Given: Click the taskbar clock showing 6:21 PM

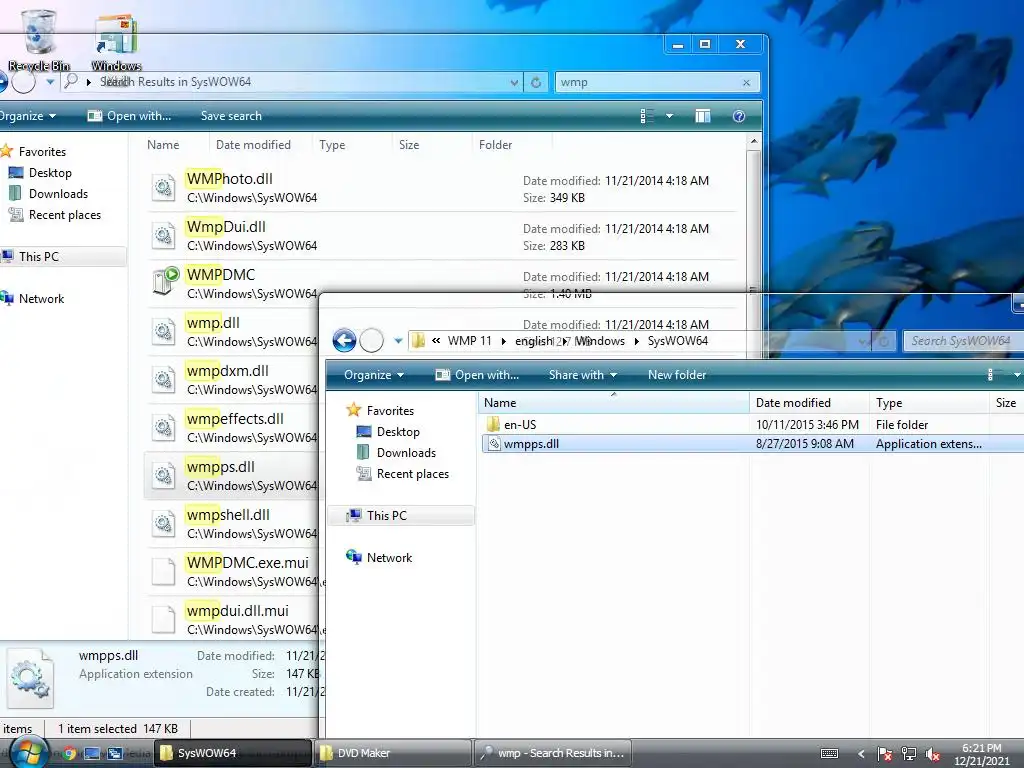Looking at the screenshot, I should [982, 754].
